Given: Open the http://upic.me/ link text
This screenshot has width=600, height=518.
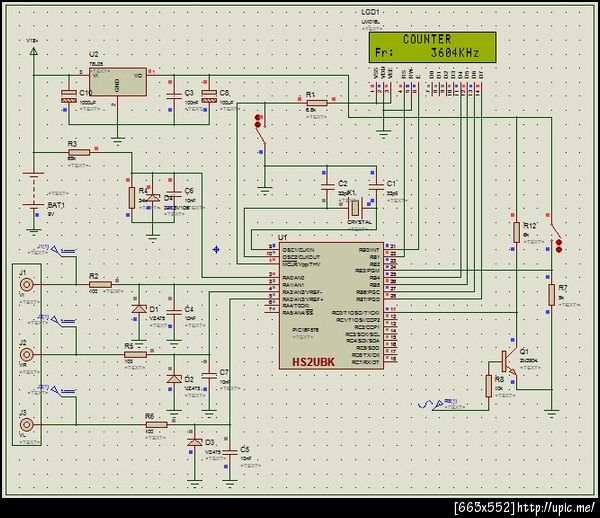Looking at the screenshot, I should [x=556, y=508].
